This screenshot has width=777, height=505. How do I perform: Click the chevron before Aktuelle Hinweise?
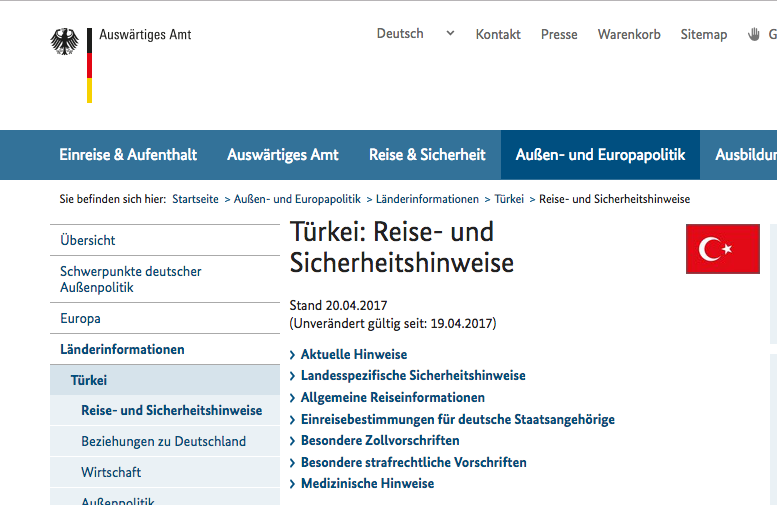(x=292, y=355)
